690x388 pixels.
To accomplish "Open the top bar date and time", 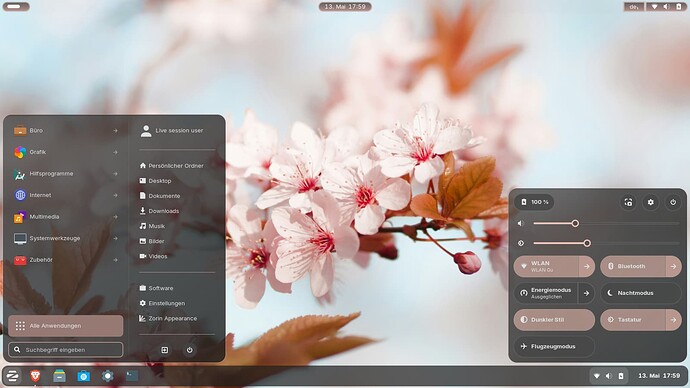I will coord(345,7).
